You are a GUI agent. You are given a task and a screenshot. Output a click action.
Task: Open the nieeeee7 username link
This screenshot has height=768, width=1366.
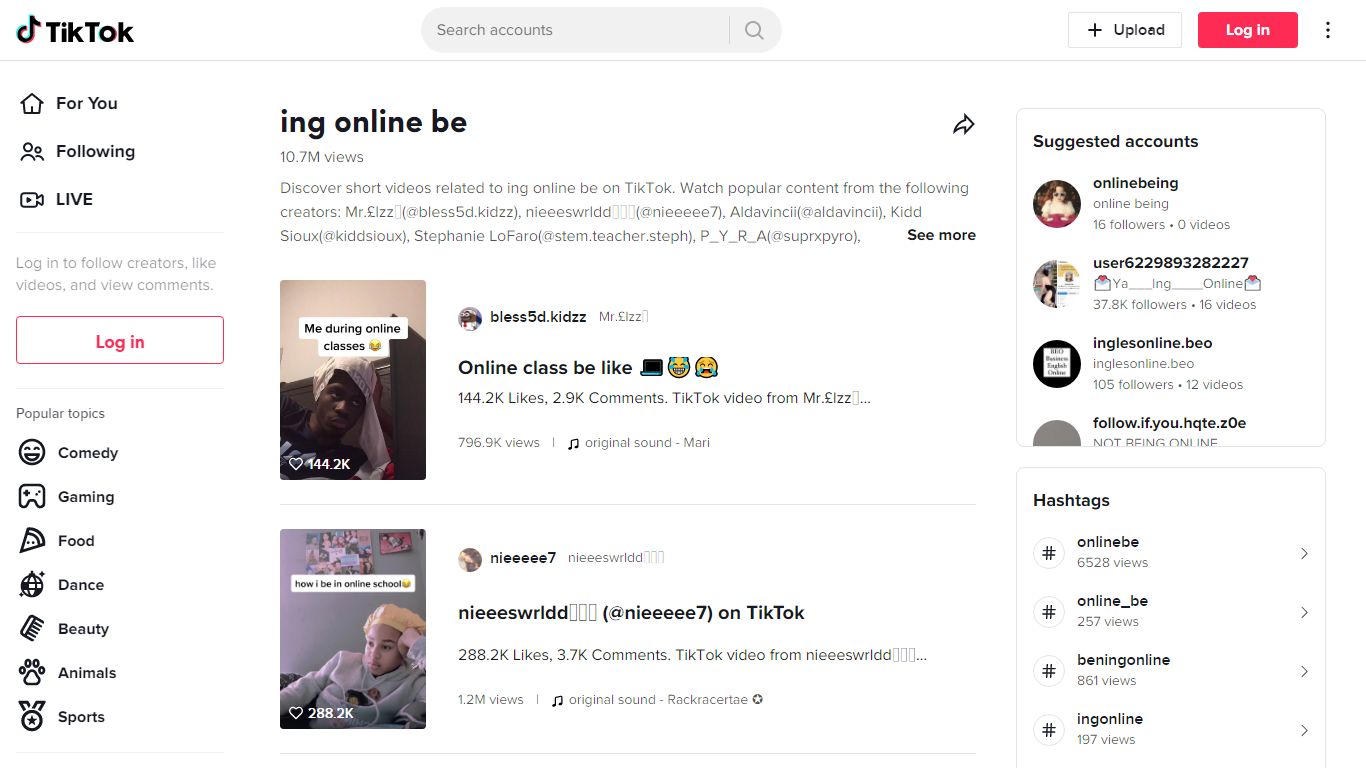click(x=523, y=558)
